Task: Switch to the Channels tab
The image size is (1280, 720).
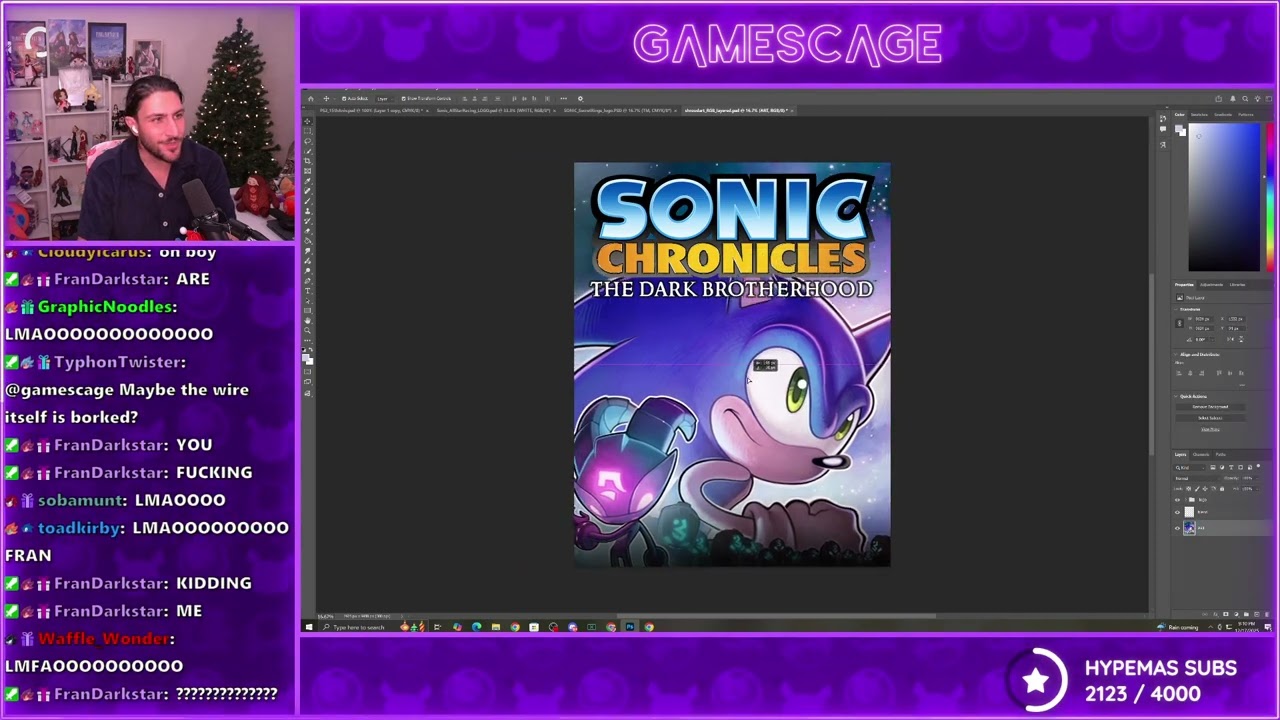Action: [1201, 454]
